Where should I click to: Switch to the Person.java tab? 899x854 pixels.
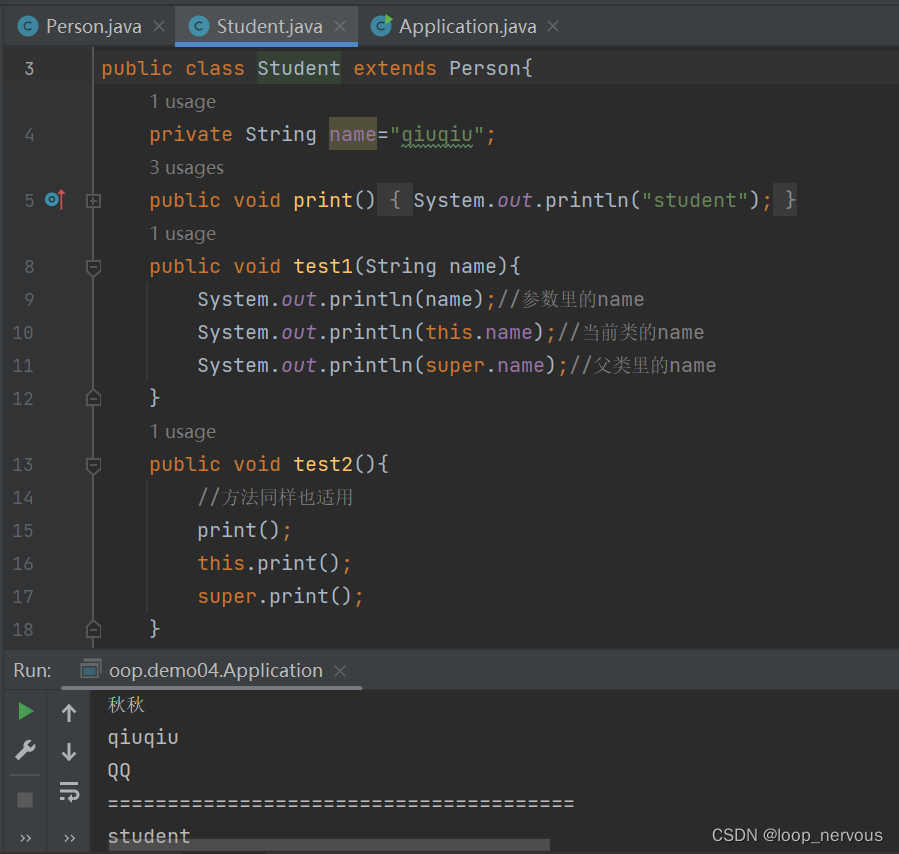tap(93, 26)
